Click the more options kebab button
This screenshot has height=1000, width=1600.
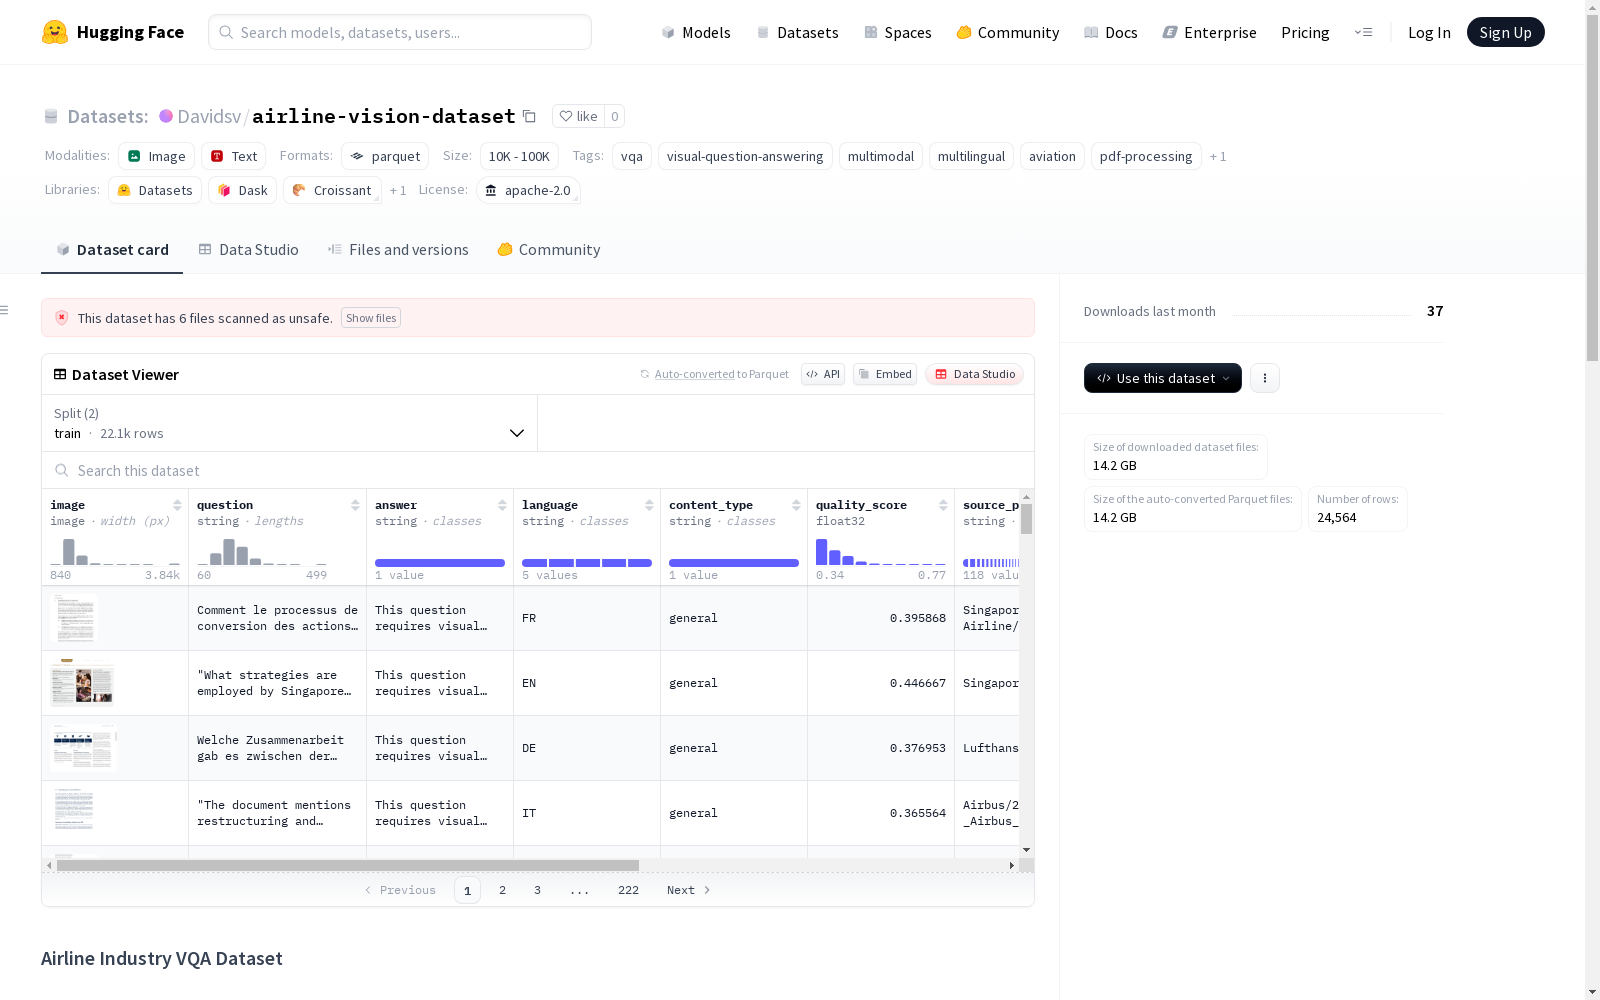[x=1265, y=378]
